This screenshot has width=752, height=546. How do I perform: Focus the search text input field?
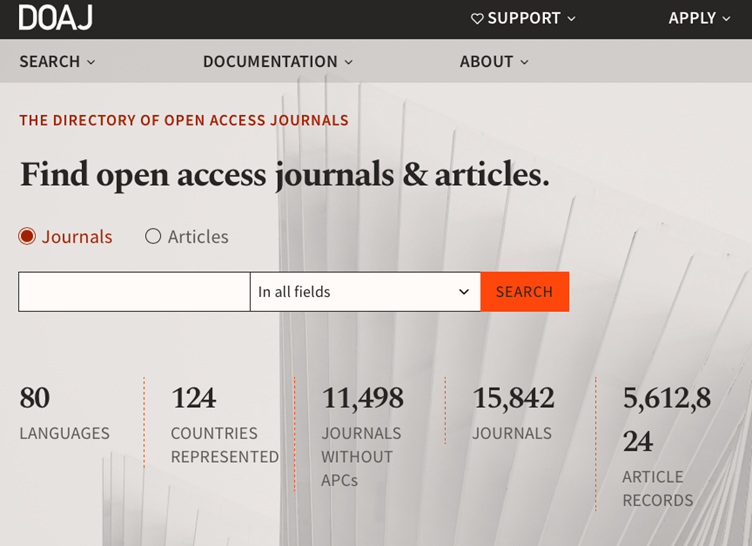click(x=134, y=292)
